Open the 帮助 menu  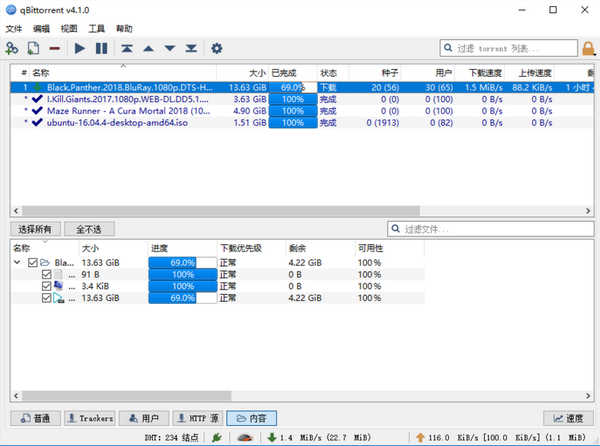[x=124, y=29]
